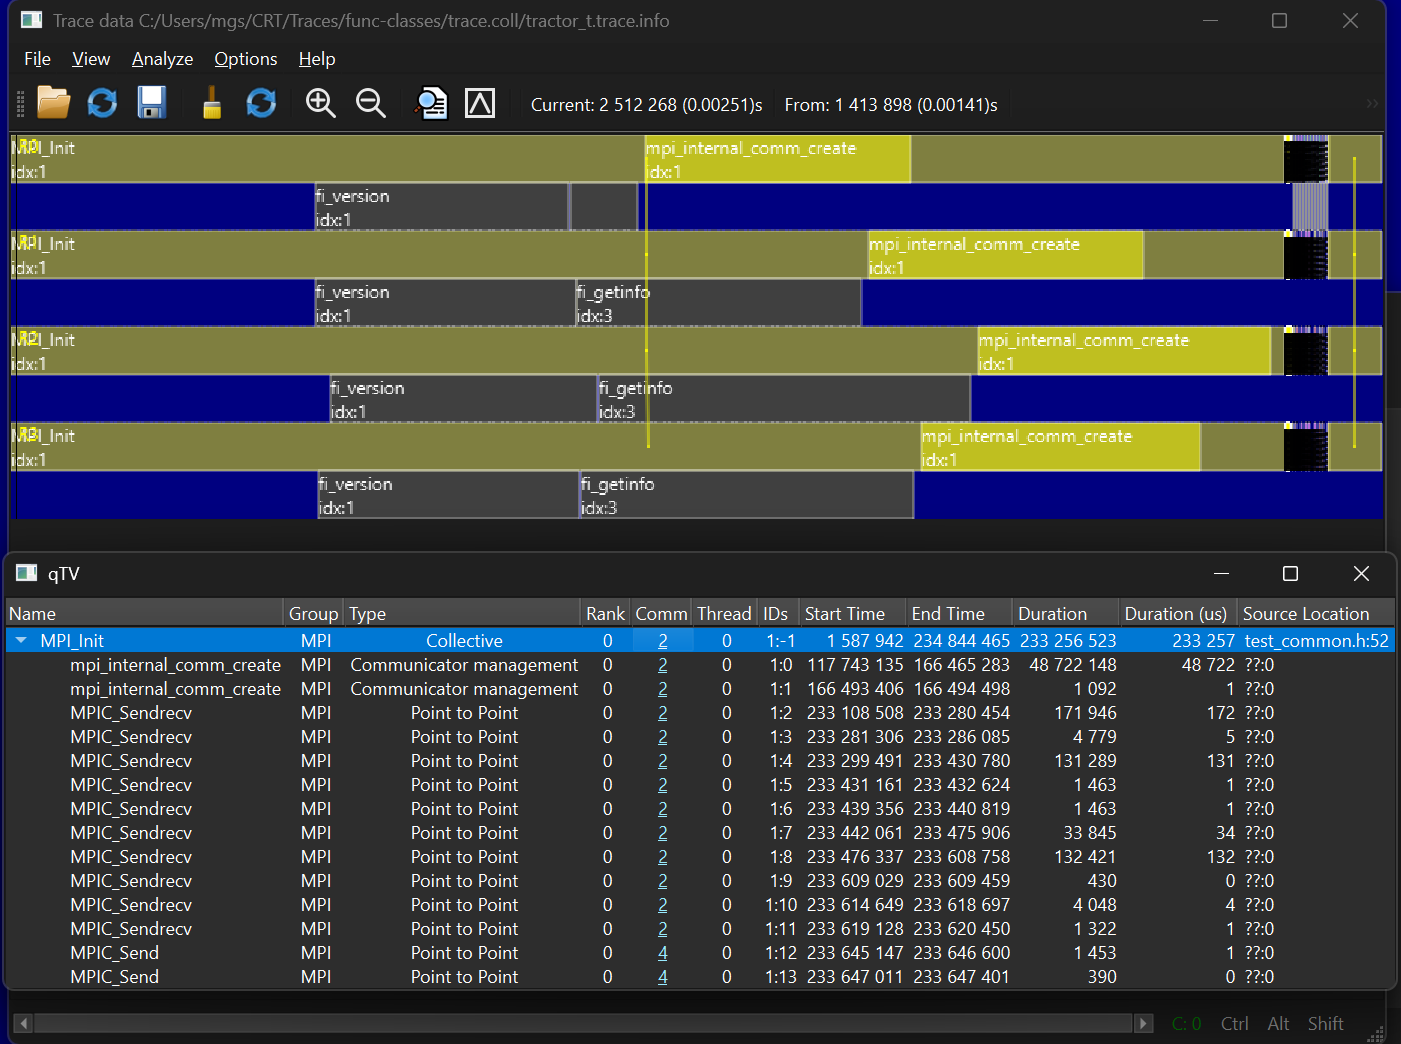The height and width of the screenshot is (1044, 1401).
Task: Open Comm link 2 in row 1:0
Action: [663, 665]
